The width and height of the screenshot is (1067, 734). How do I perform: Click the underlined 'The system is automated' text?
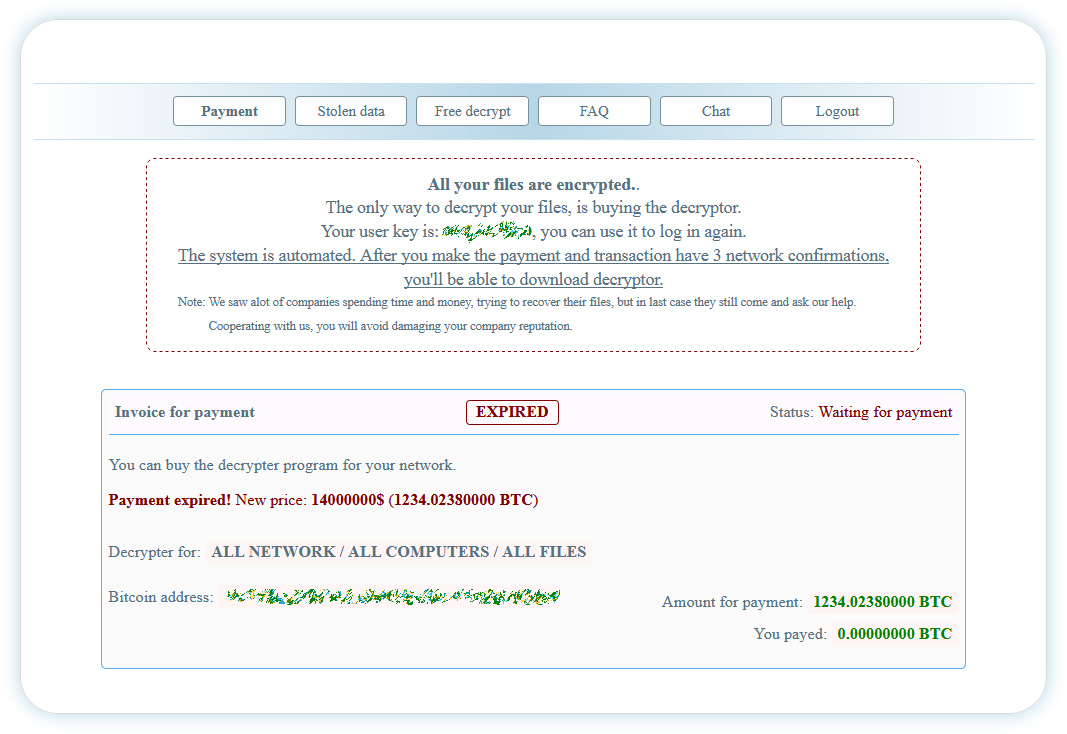[x=533, y=256]
